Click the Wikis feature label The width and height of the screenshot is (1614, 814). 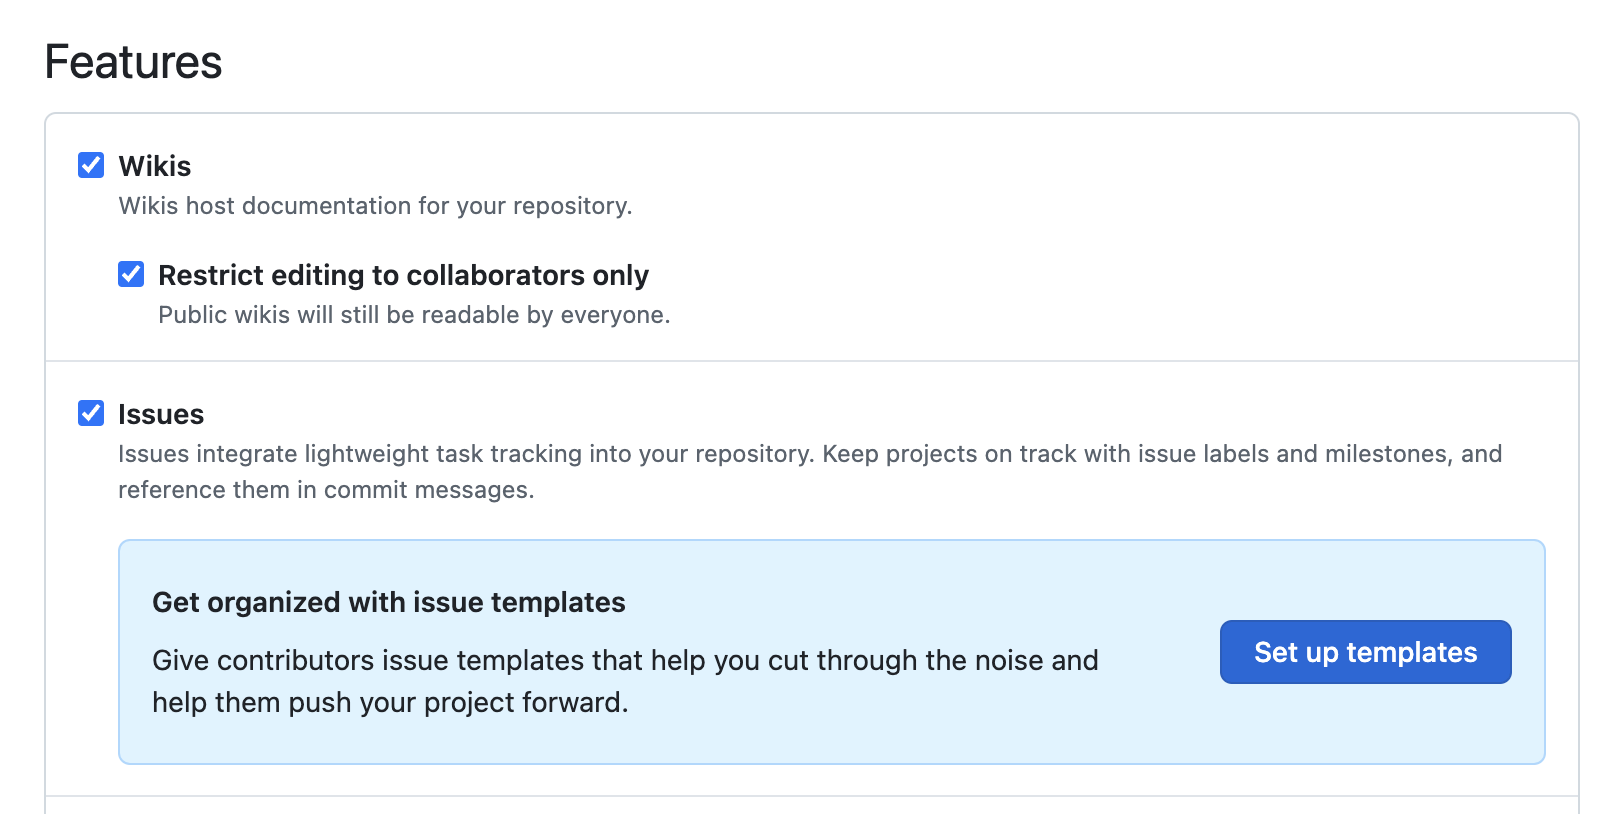155,167
